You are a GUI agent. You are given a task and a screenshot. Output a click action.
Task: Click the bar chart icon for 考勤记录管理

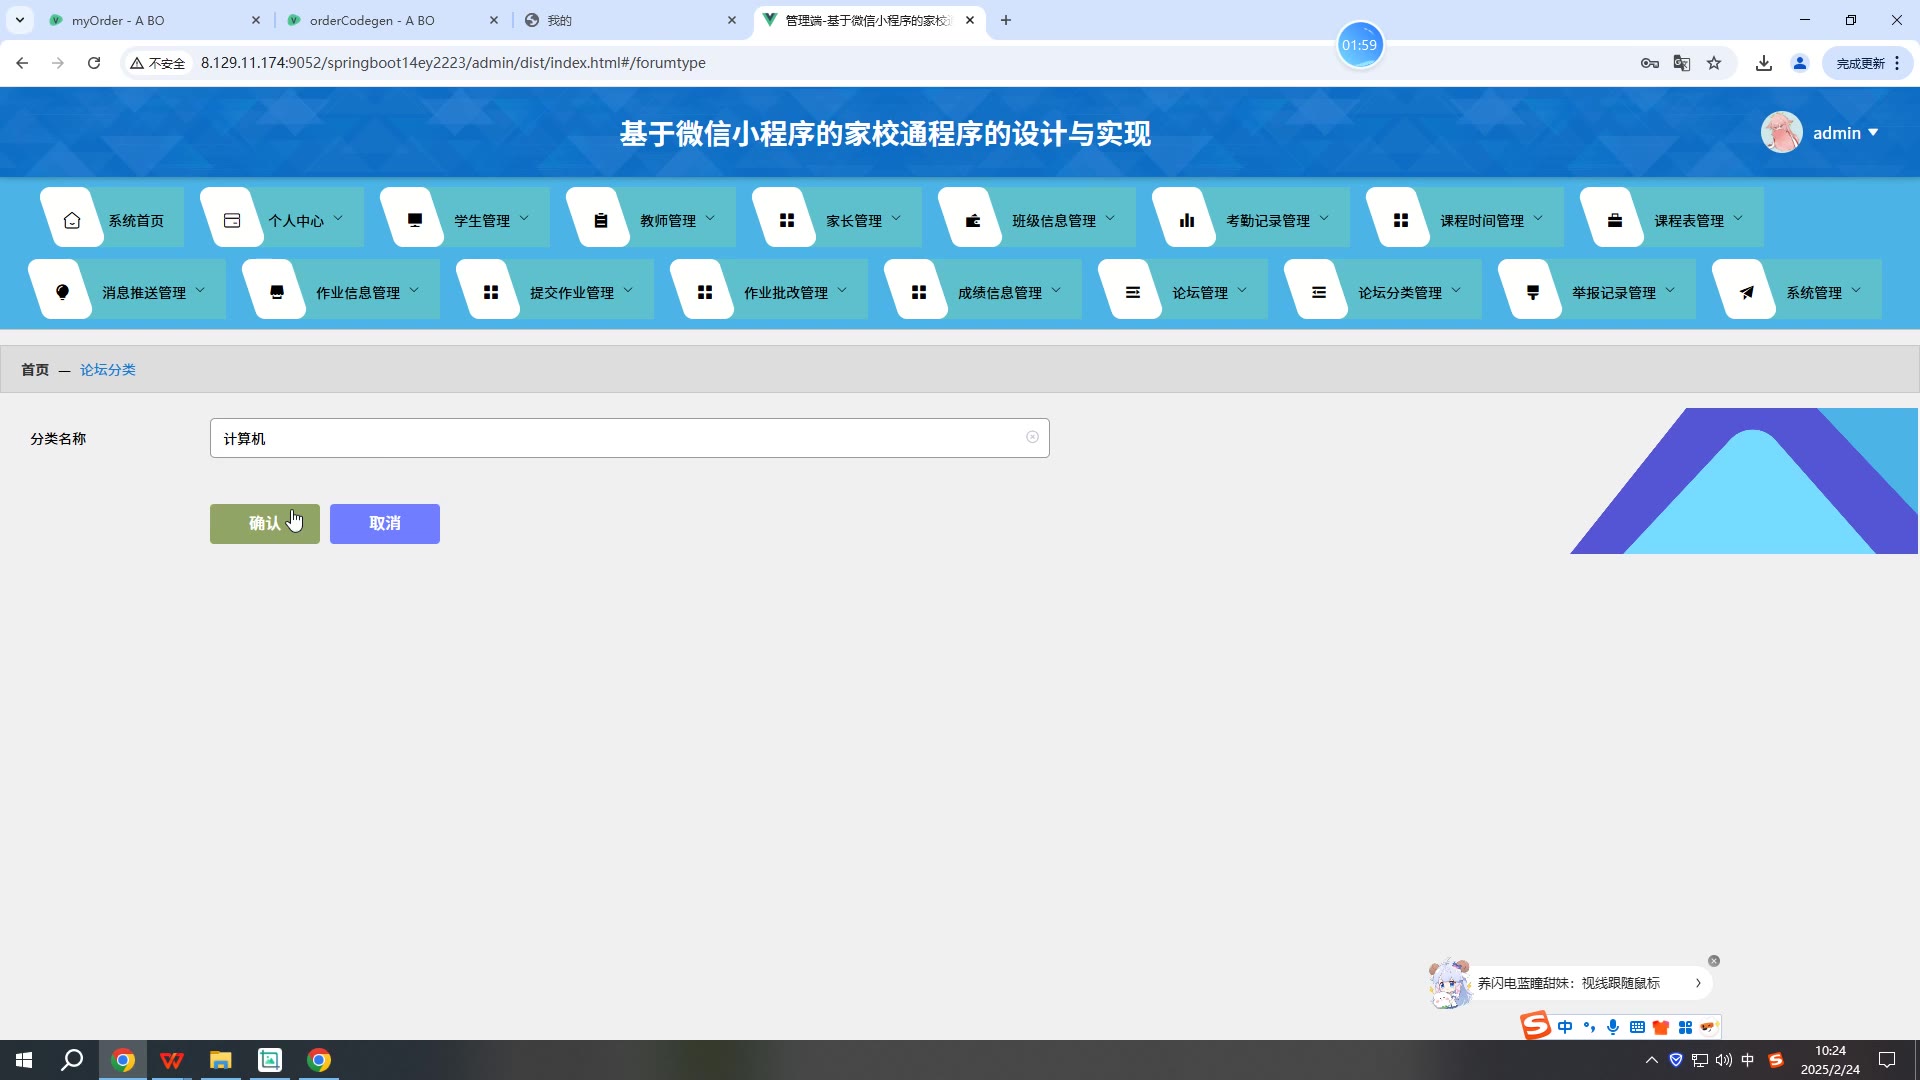pos(1187,220)
